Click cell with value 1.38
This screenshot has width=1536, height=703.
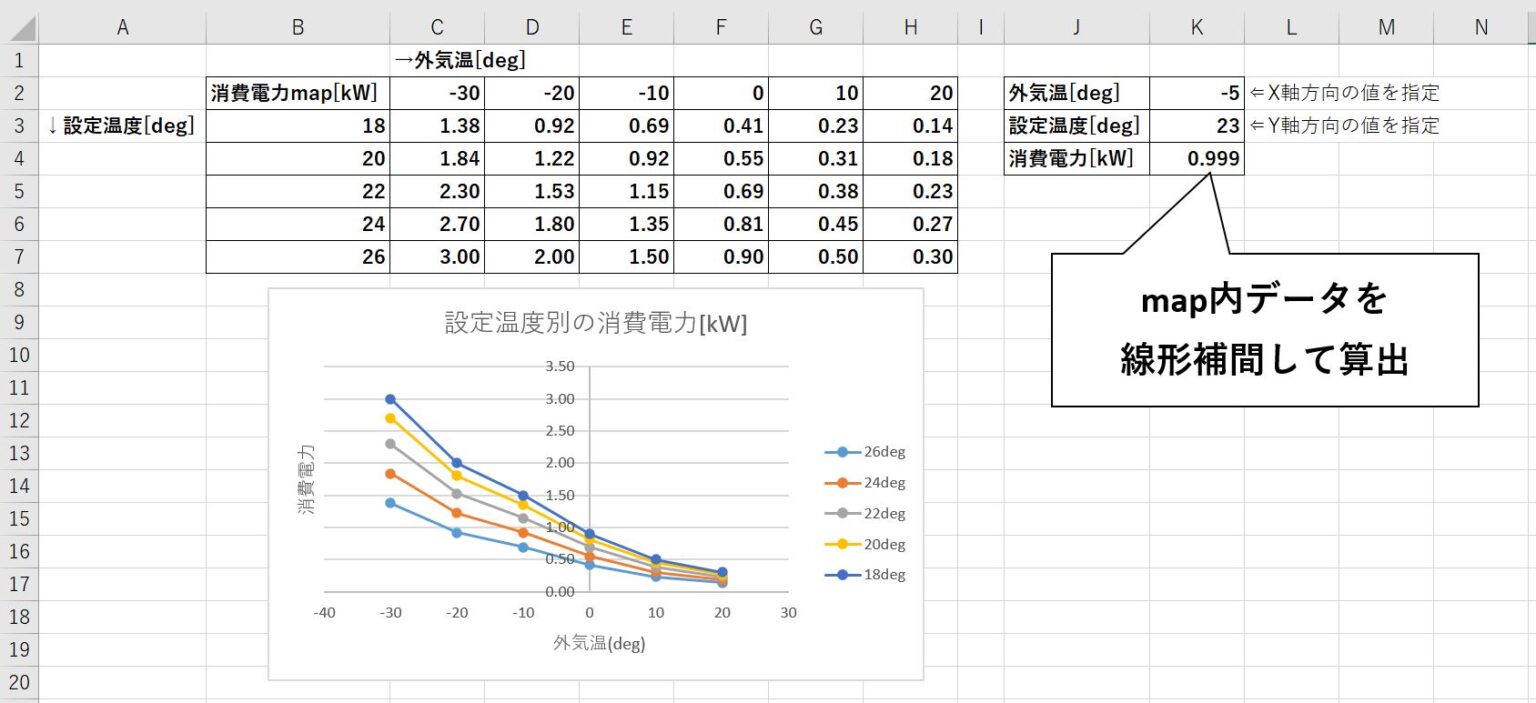pyautogui.click(x=437, y=126)
